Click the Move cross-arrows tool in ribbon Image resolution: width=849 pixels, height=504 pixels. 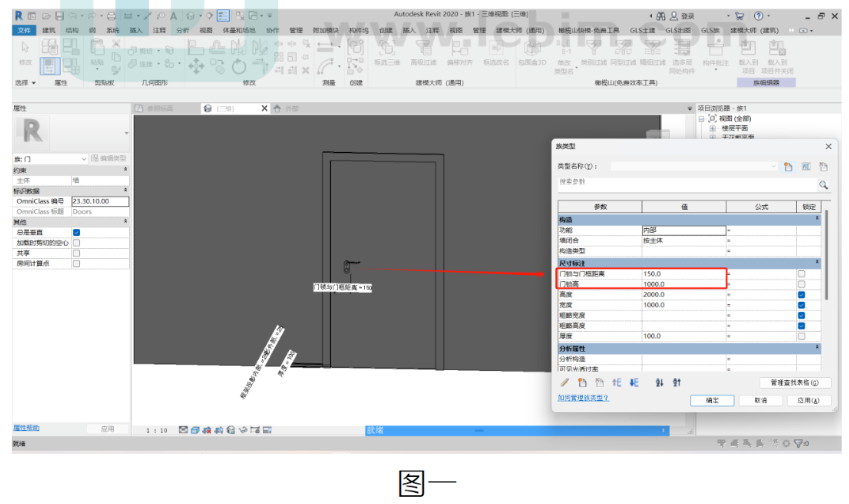tap(195, 67)
